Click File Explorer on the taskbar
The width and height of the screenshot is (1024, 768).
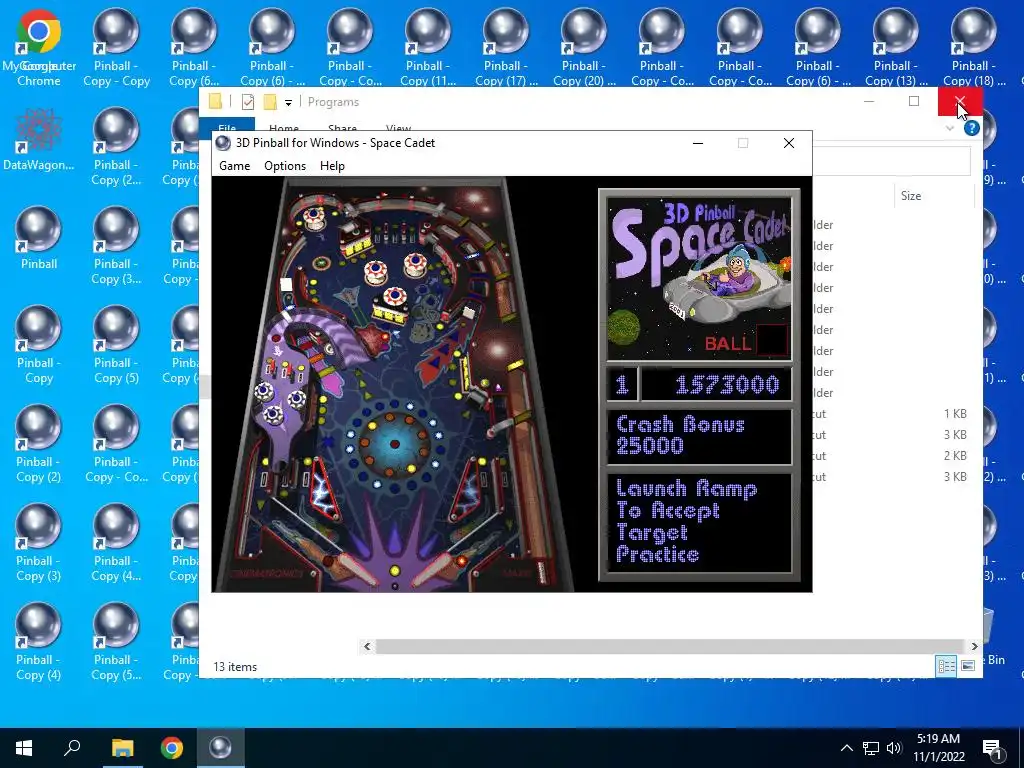click(122, 748)
